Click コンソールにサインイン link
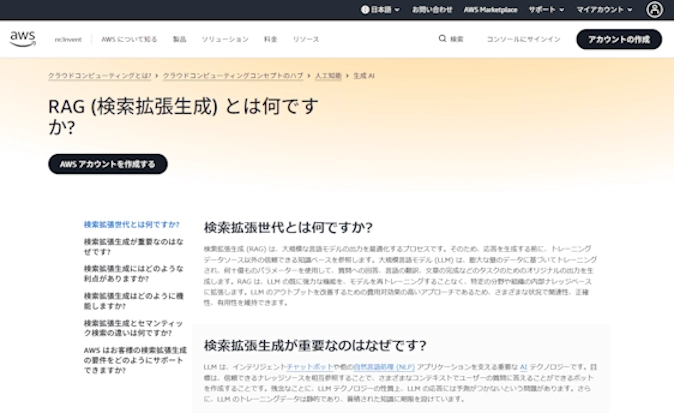 (x=523, y=39)
